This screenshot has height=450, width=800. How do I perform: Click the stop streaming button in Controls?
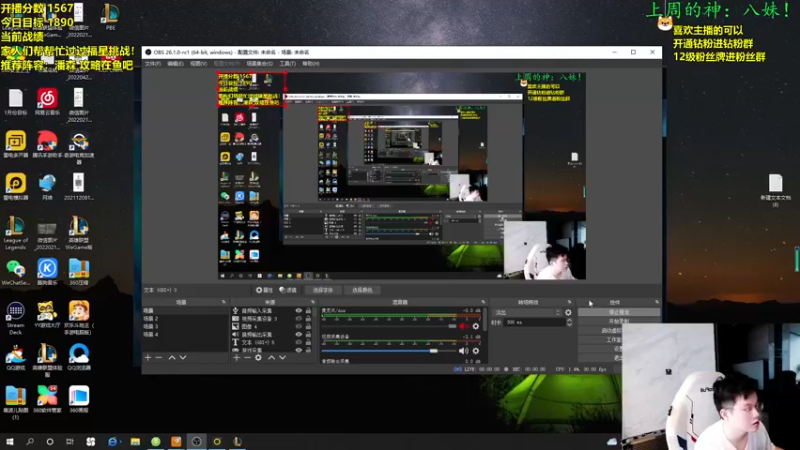(x=619, y=312)
